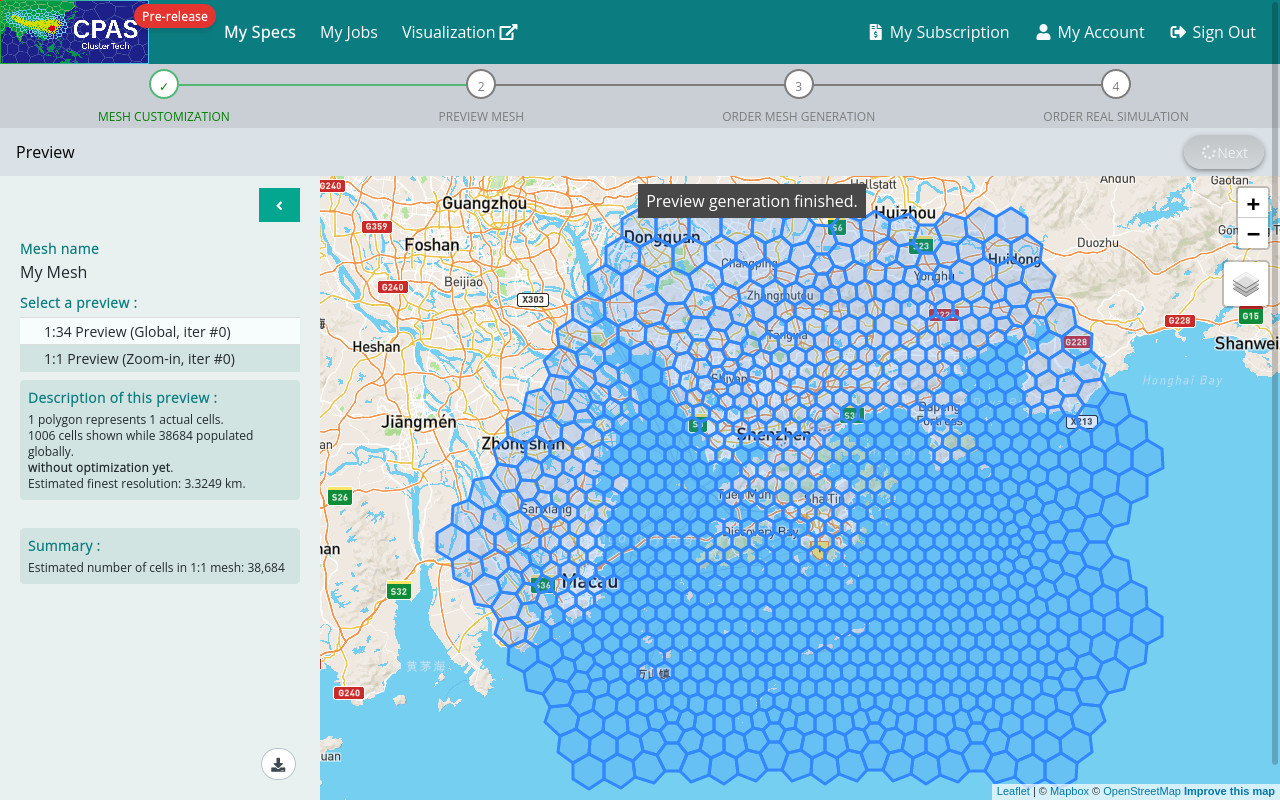Go to step 1 Mesh Customization circle
The height and width of the screenshot is (800, 1280).
164,84
